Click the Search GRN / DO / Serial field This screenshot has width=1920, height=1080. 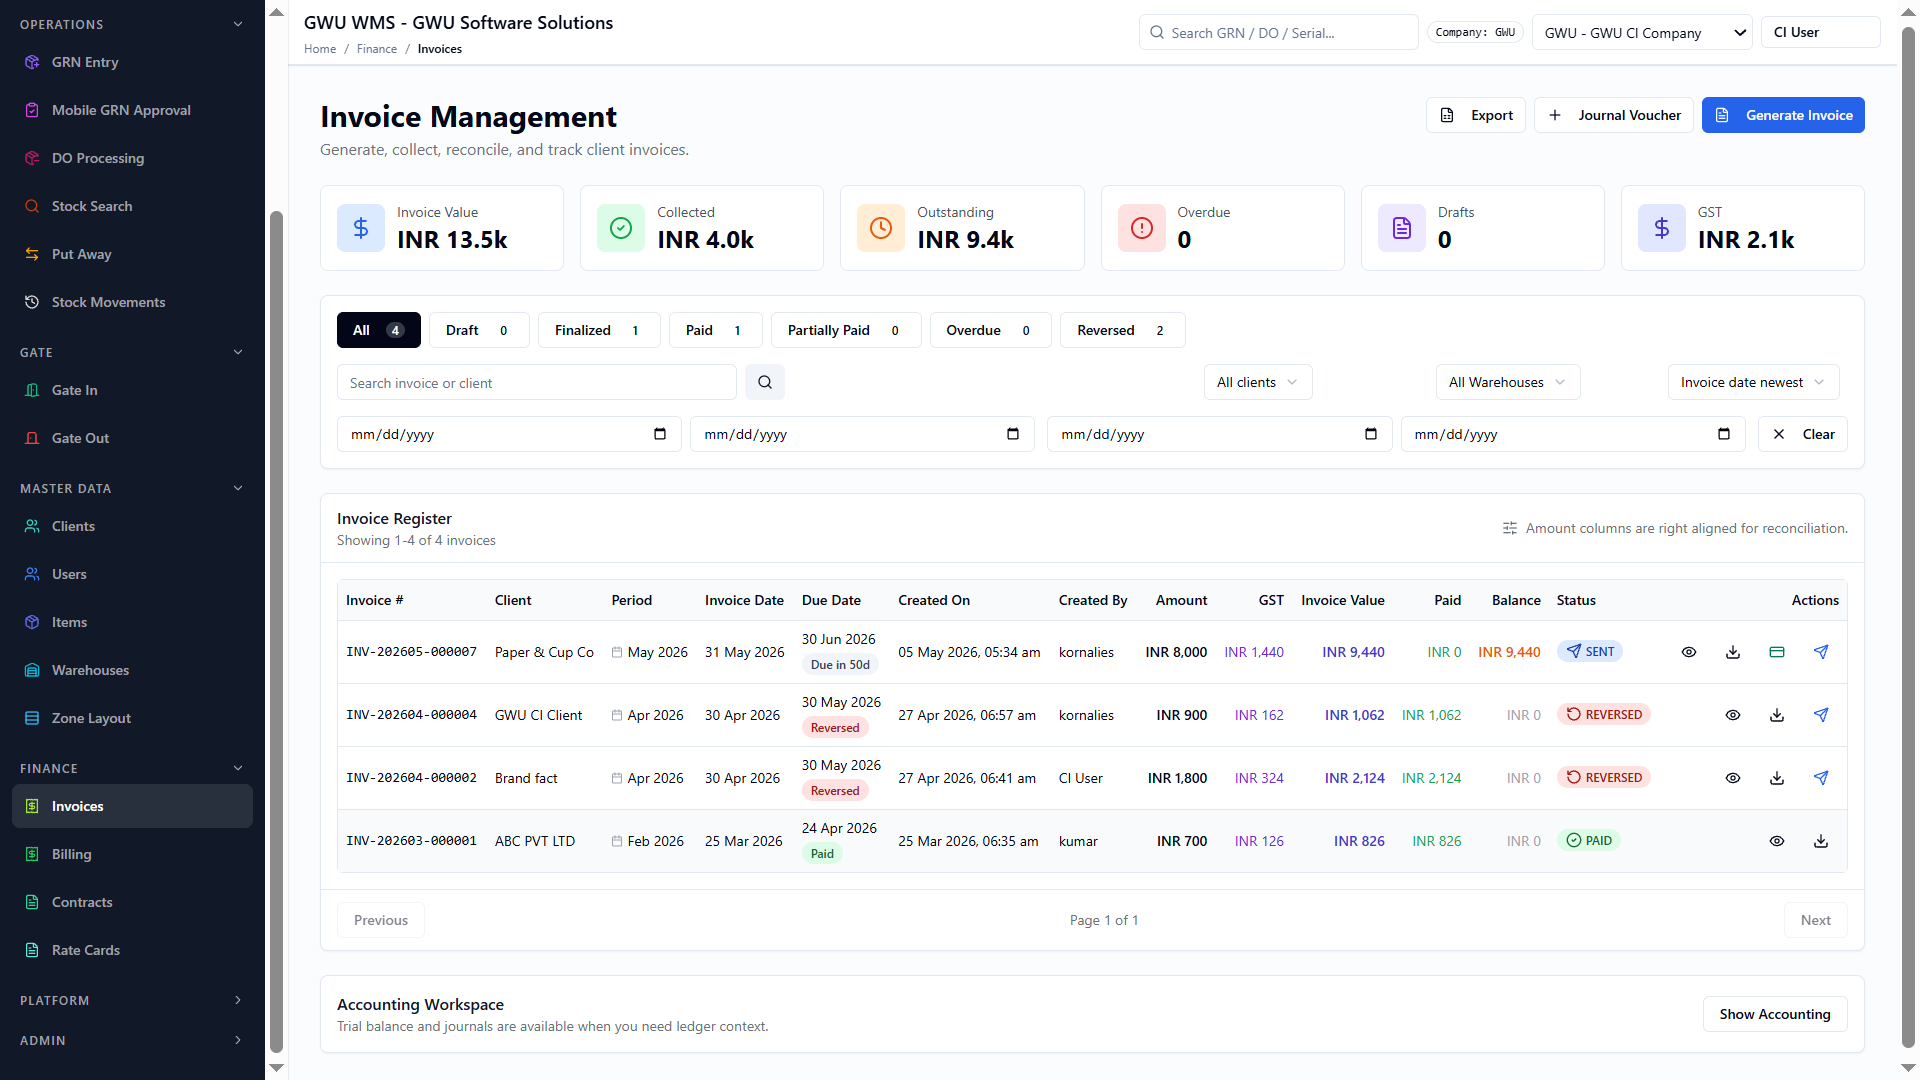coord(1279,32)
